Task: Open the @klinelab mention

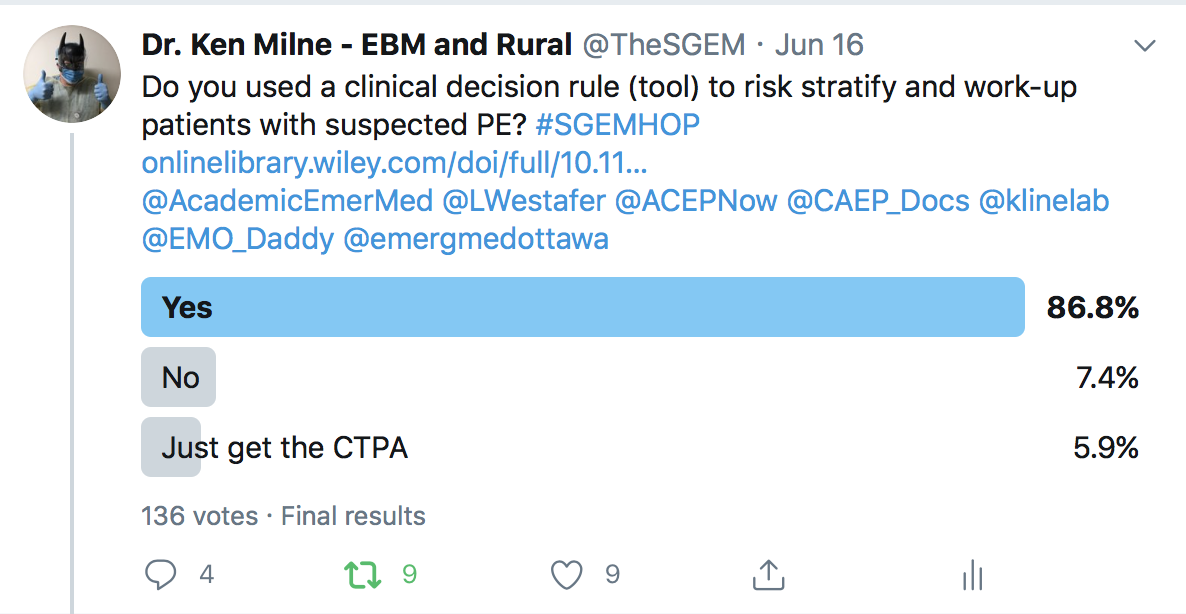Action: [1044, 201]
